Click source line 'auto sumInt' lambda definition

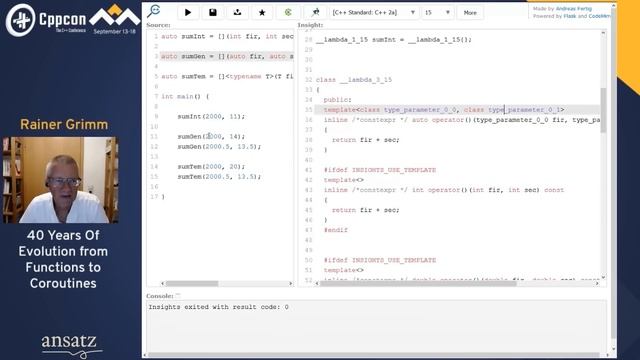pos(227,36)
